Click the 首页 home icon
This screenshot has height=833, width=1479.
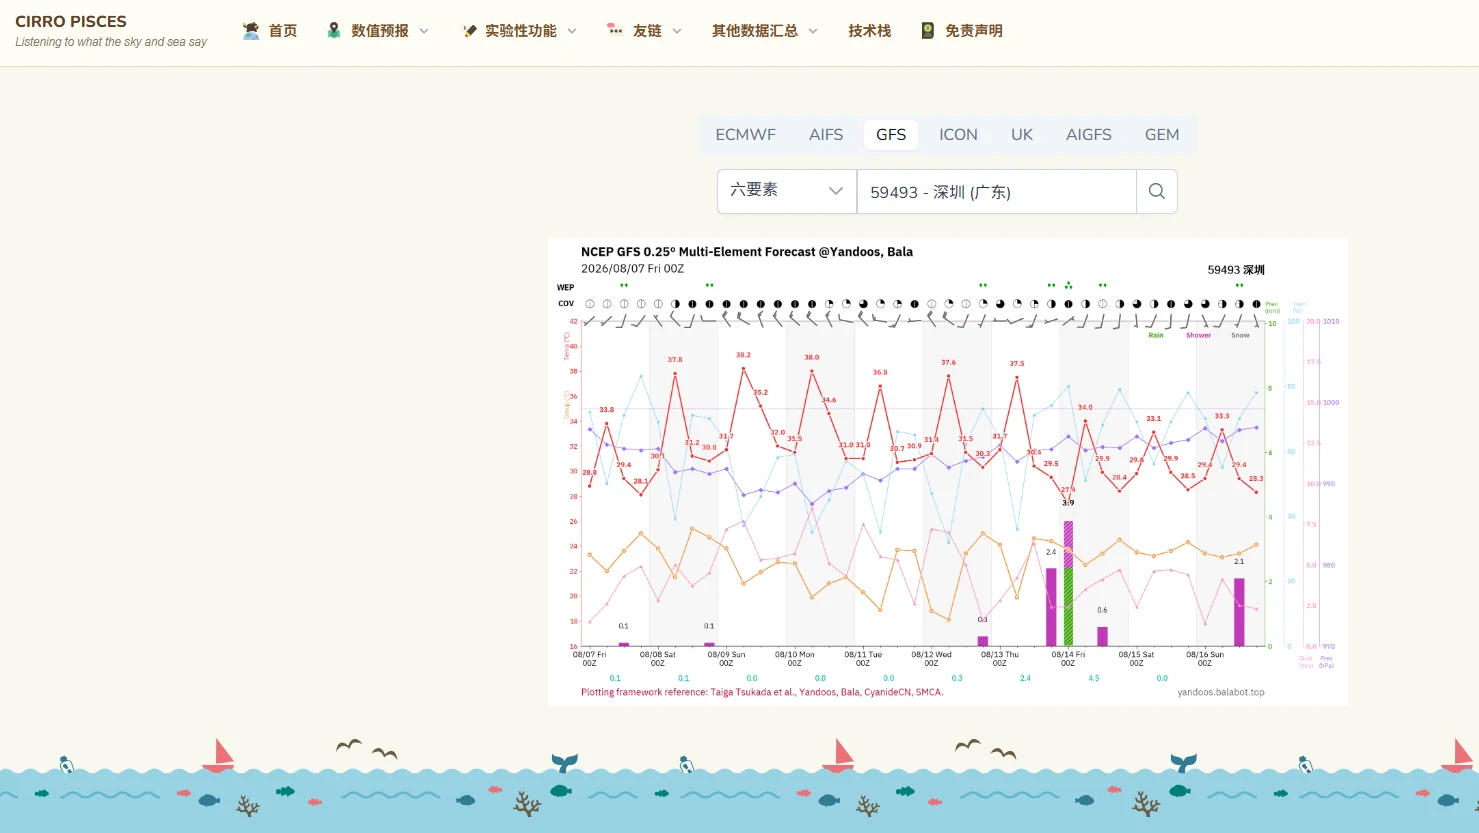click(251, 31)
